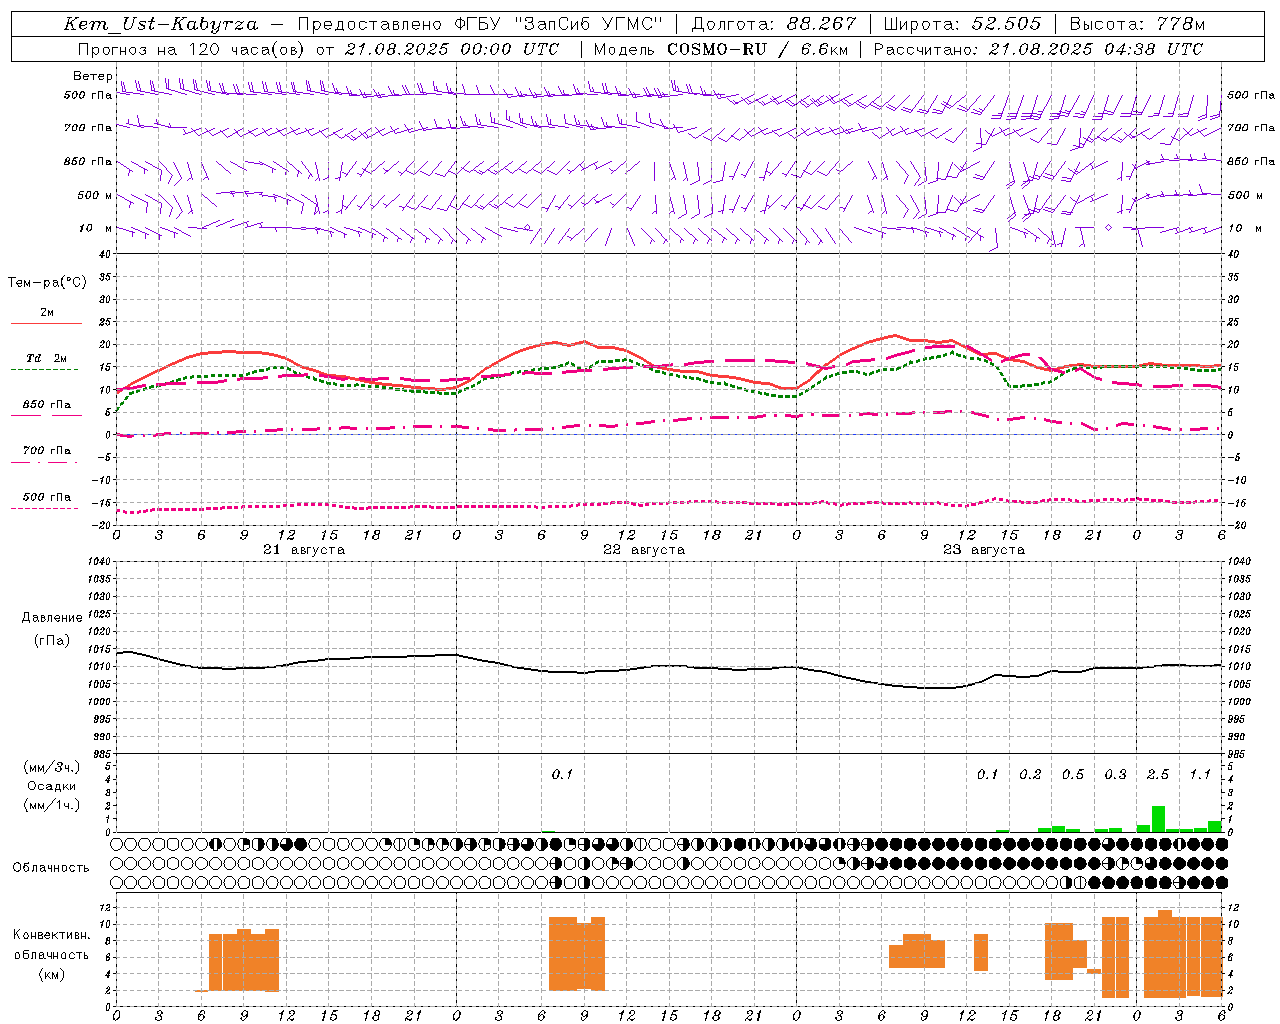Click the 'Конвективн.' convective cloud label
The width and height of the screenshot is (1280, 1024).
click(52, 935)
